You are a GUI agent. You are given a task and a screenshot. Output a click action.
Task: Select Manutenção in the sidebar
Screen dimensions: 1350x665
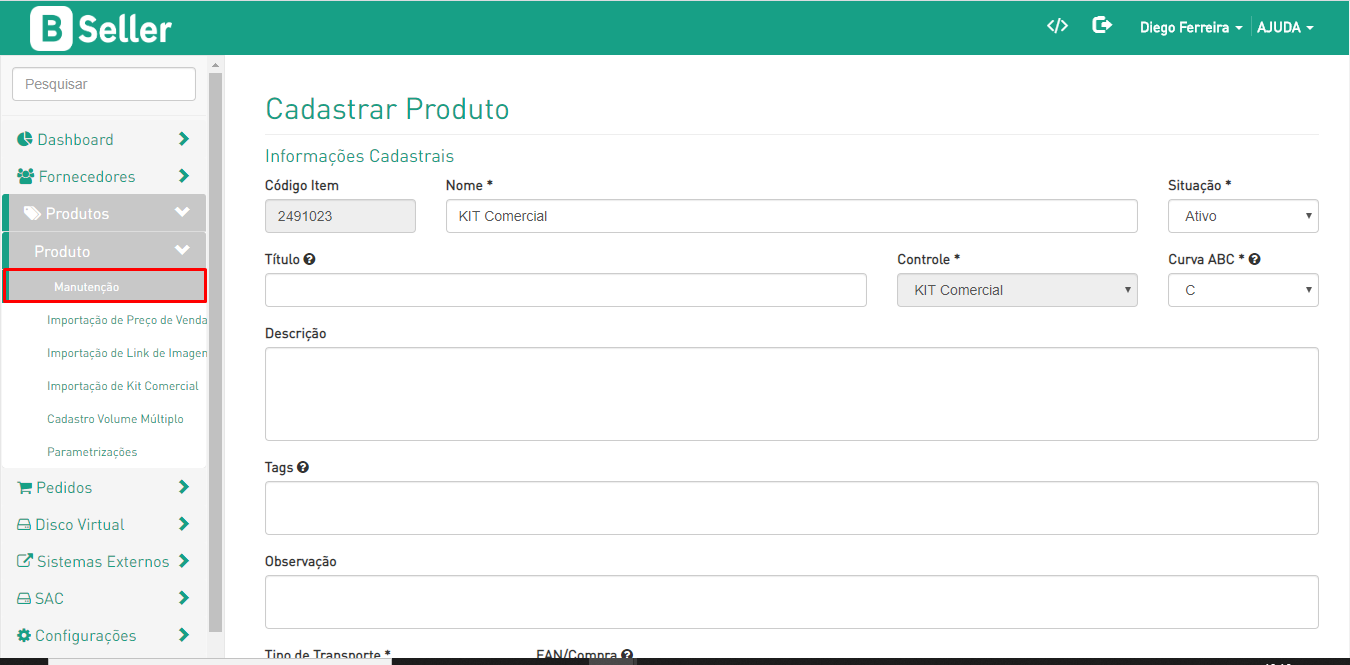[87, 287]
